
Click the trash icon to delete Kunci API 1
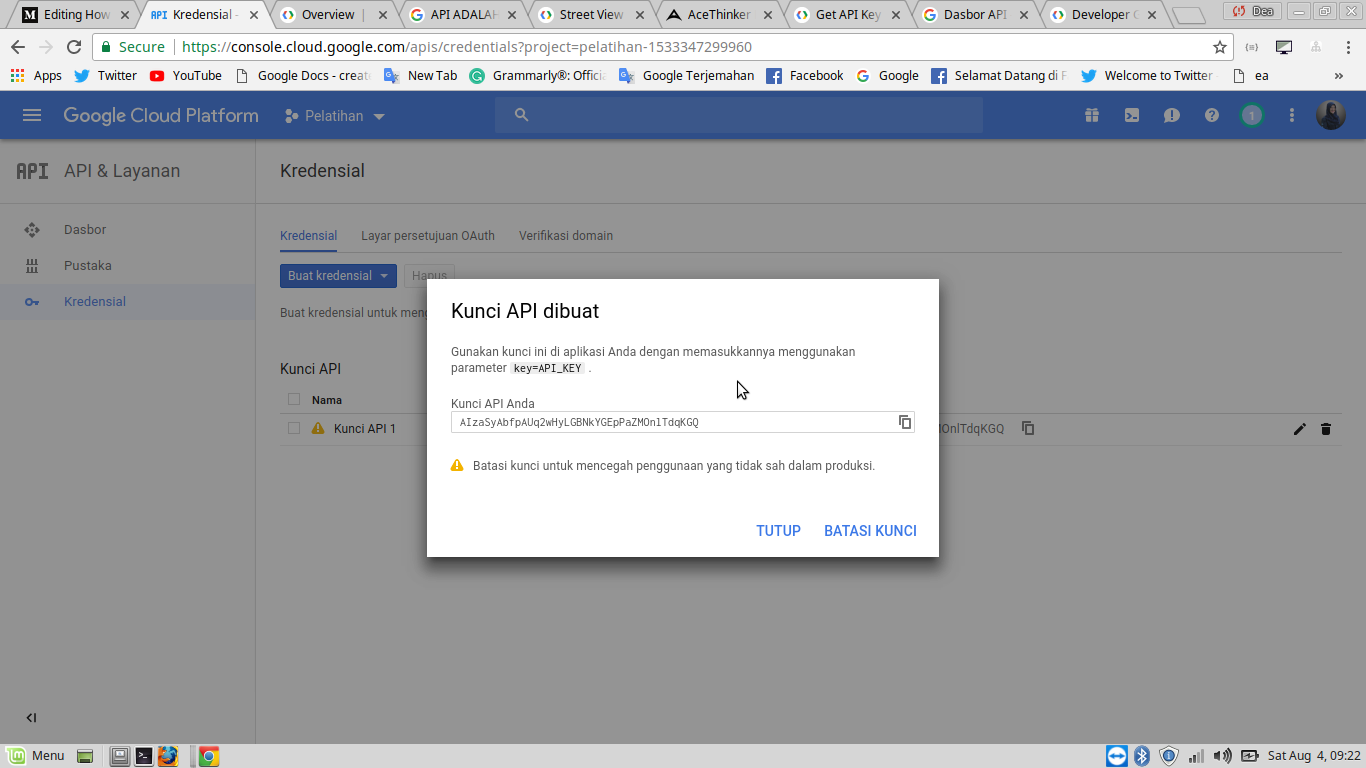tap(1326, 429)
